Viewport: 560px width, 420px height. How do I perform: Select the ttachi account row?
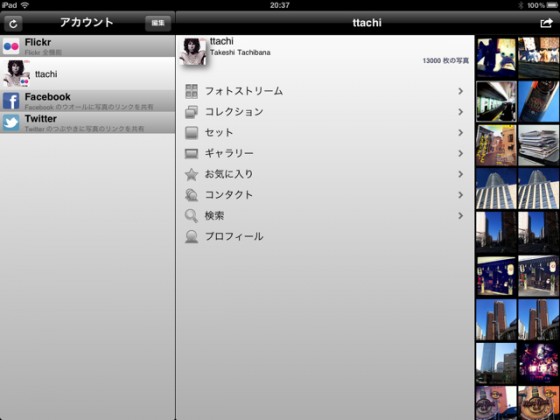tap(88, 74)
